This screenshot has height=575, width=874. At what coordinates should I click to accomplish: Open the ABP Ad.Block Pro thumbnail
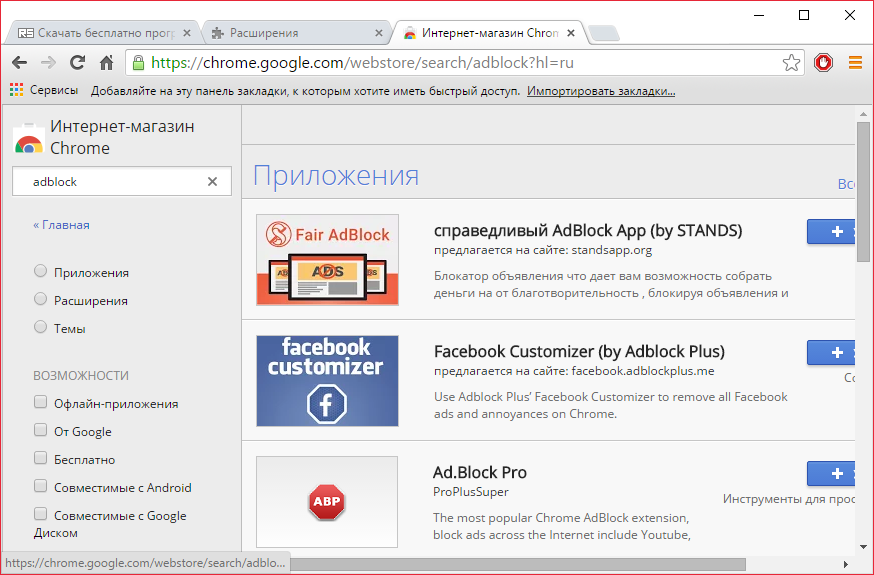(327, 501)
